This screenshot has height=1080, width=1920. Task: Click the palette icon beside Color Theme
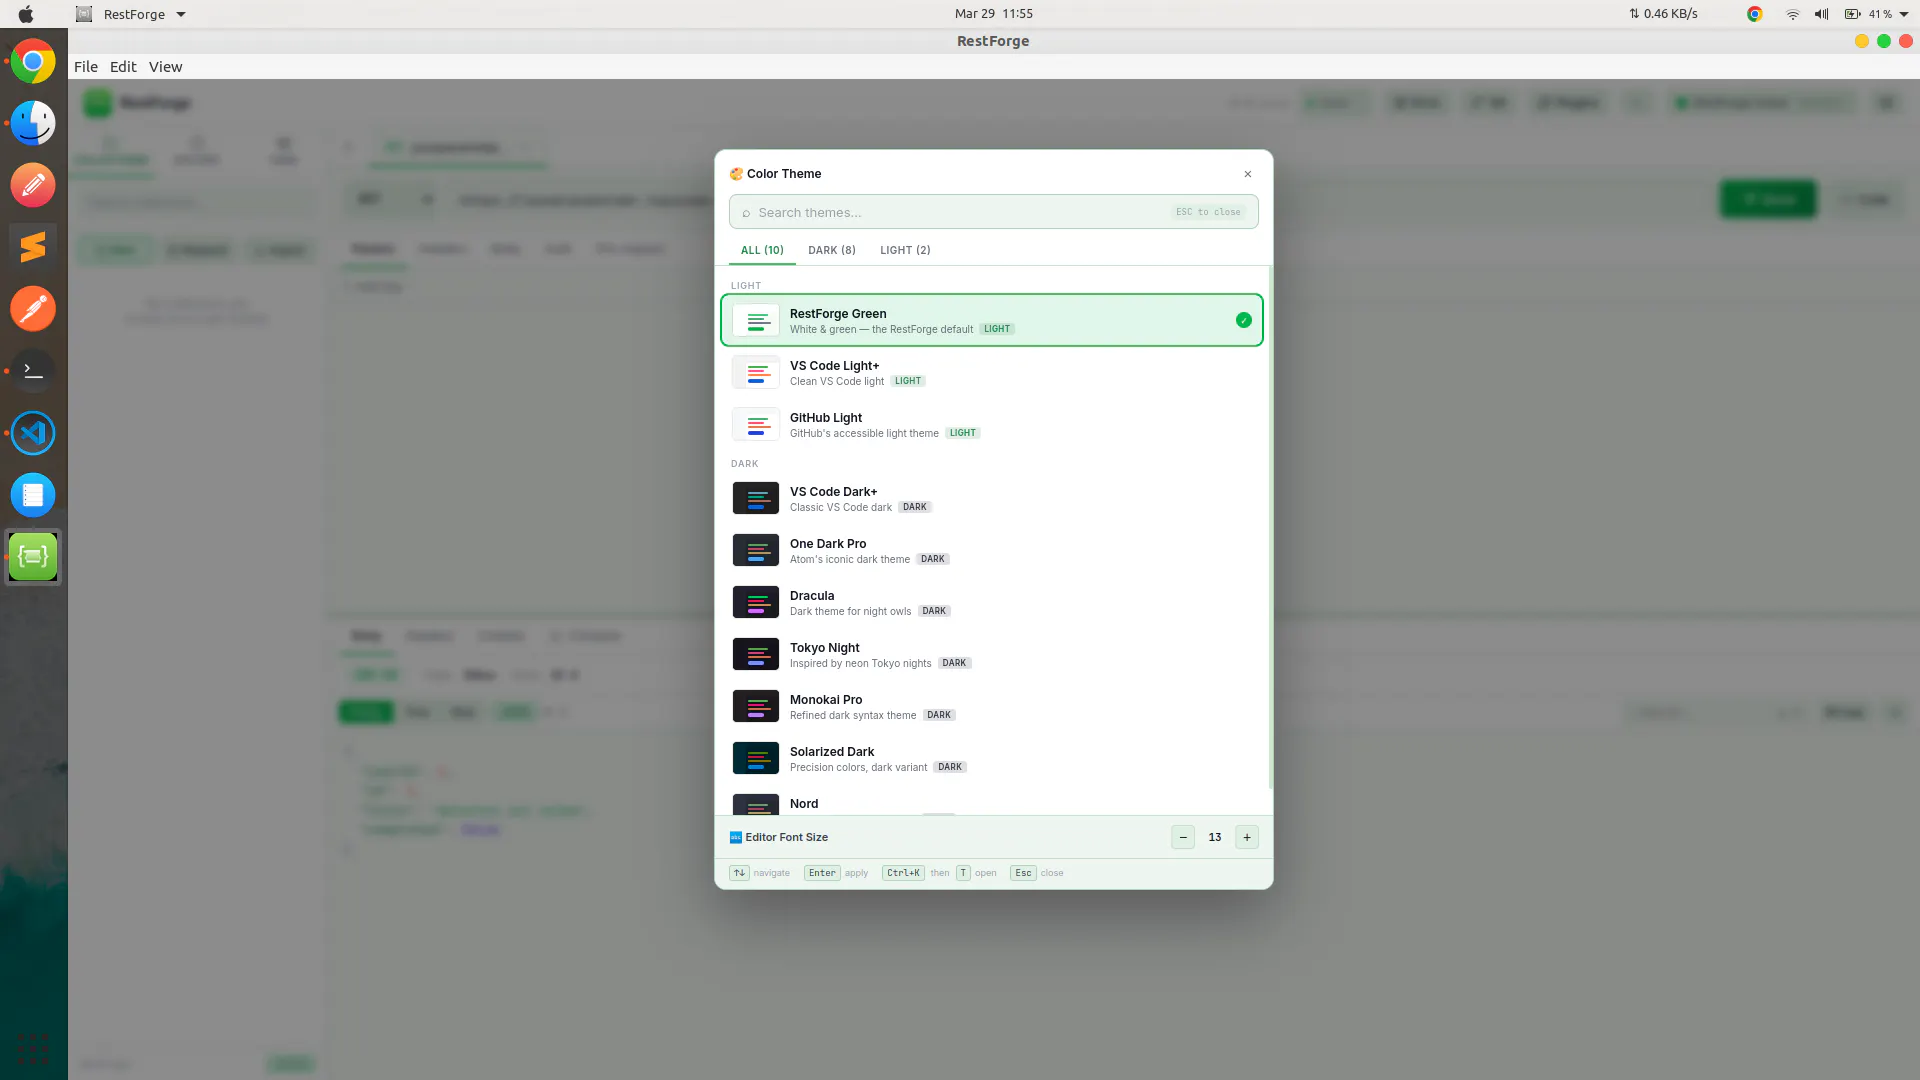736,174
